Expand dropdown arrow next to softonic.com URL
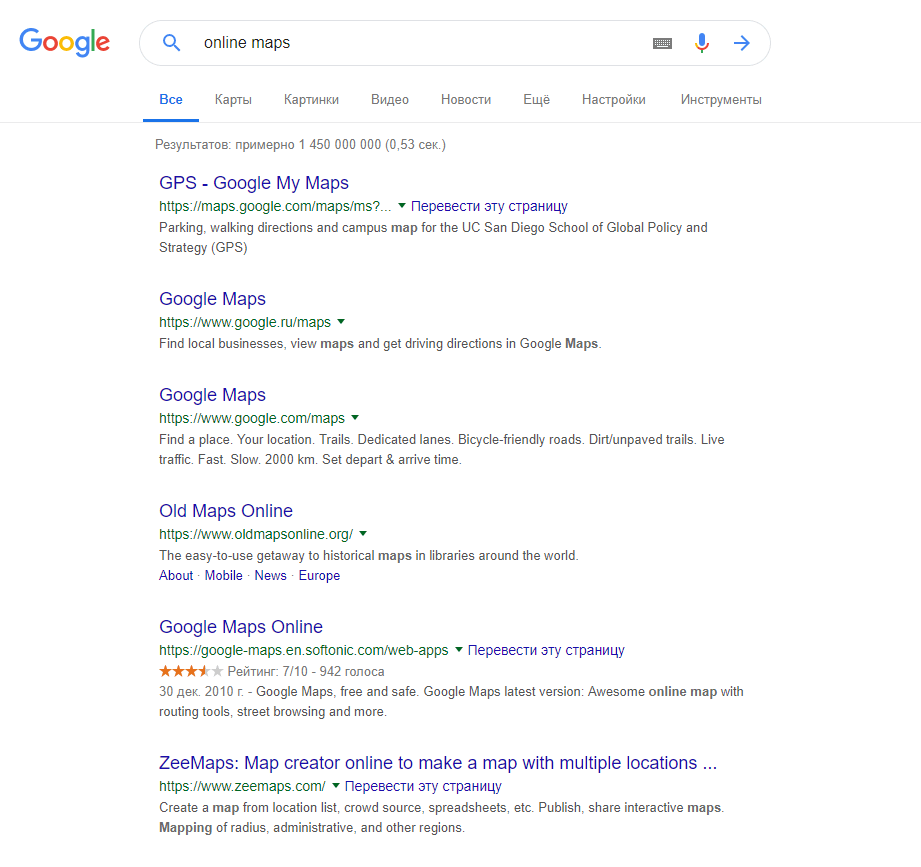The height and width of the screenshot is (867, 921). pyautogui.click(x=459, y=650)
